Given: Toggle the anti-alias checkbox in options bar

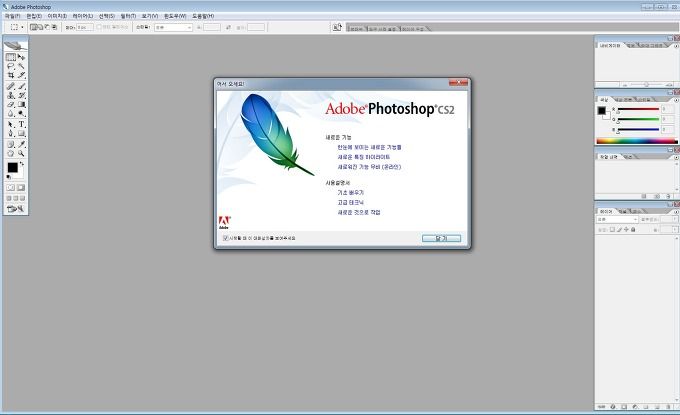Looking at the screenshot, I should pyautogui.click(x=99, y=27).
